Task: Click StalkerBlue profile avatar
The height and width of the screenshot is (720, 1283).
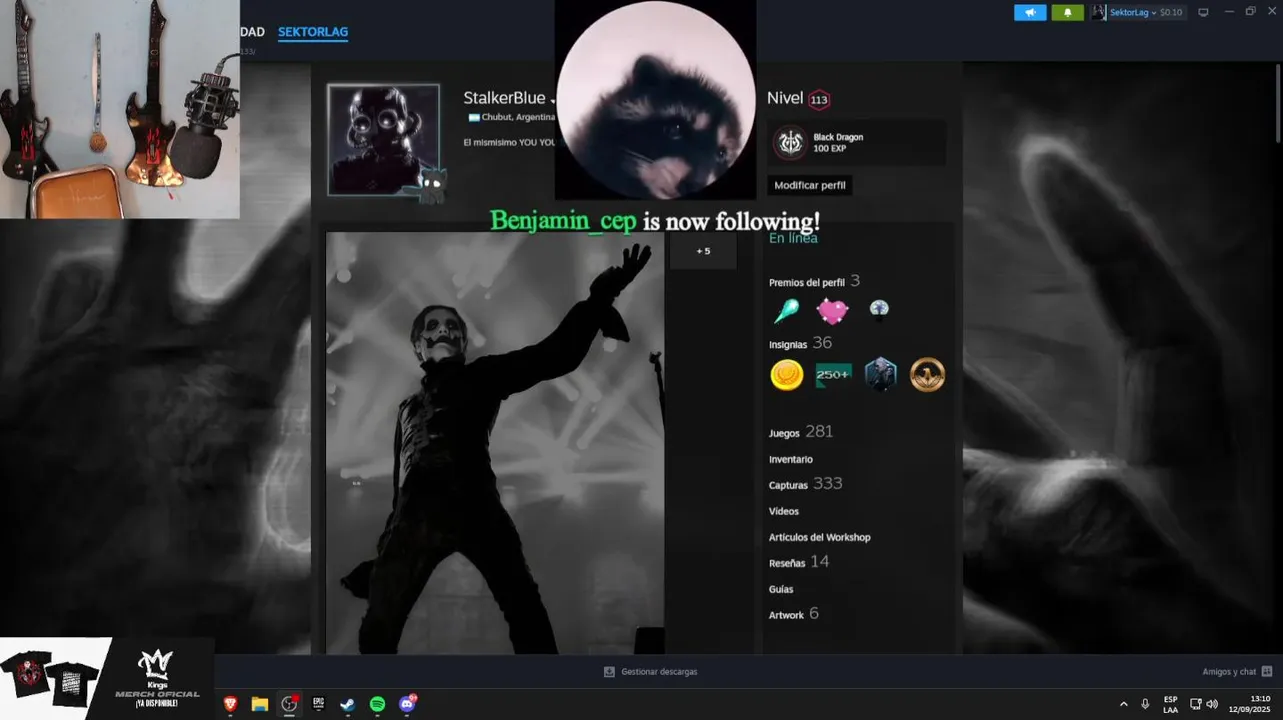Action: click(x=384, y=140)
